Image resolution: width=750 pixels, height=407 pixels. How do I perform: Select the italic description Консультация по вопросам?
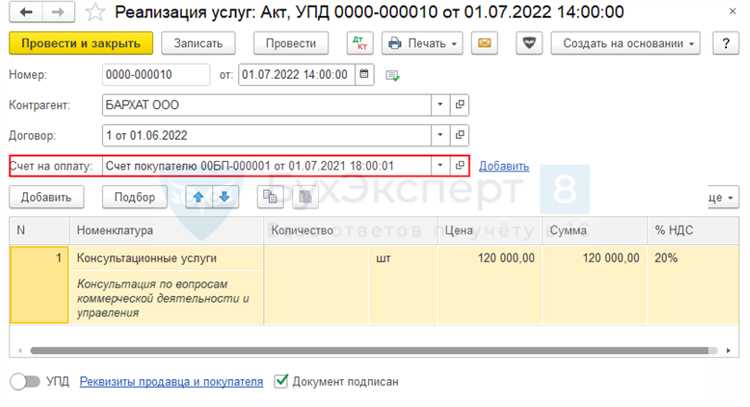click(166, 298)
